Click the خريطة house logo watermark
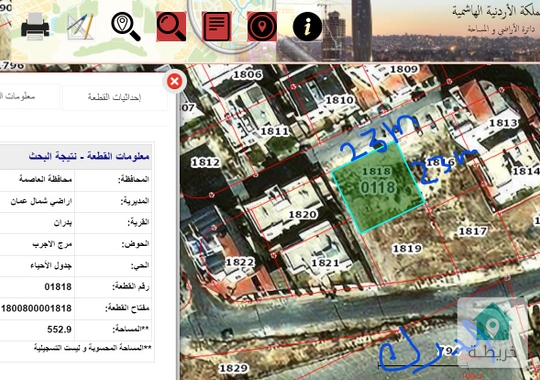The width and height of the screenshot is (540, 380). [x=493, y=333]
